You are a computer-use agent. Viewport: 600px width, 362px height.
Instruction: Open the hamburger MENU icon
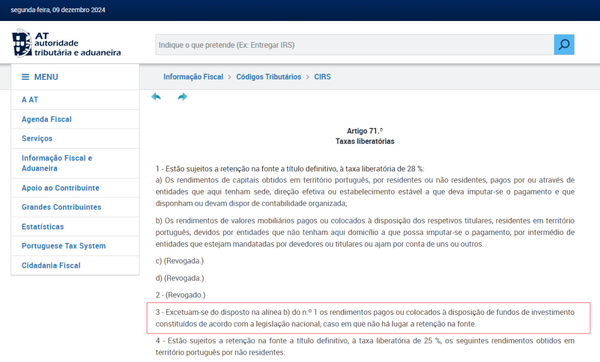tap(25, 77)
